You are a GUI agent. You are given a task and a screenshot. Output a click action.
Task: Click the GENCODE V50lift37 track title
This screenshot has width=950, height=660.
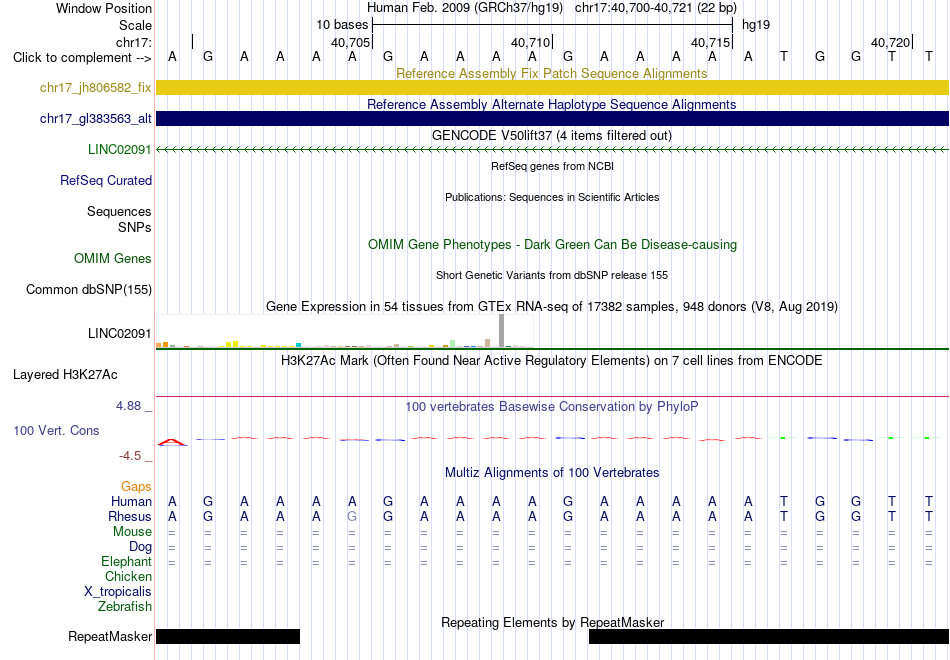pos(552,135)
